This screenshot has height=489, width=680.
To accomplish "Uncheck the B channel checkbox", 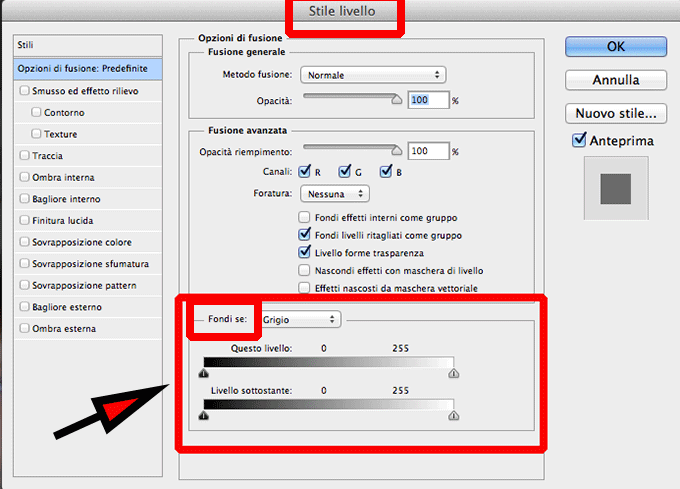I will (x=386, y=172).
